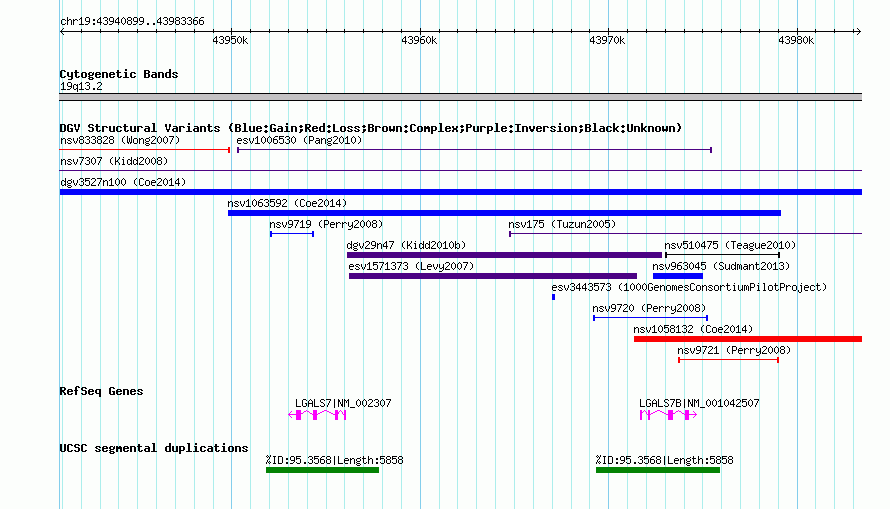
Task: Click the chr19:43940899..43983366 coordinate label
Action: pos(132,21)
